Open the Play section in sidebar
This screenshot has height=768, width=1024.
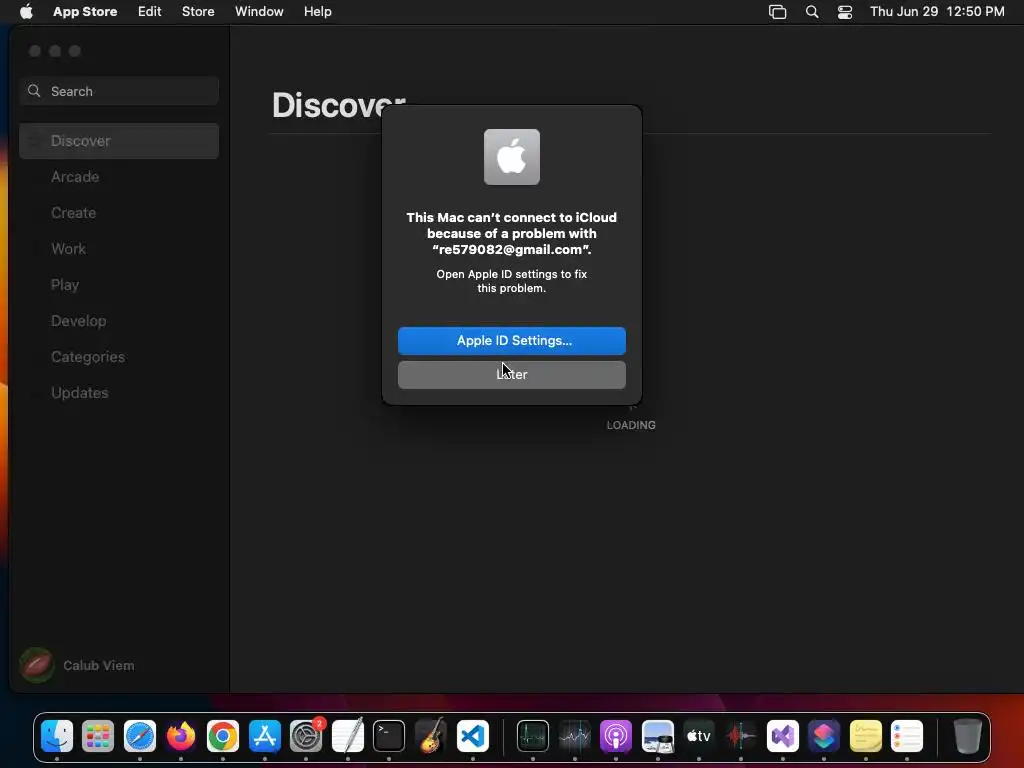tap(119, 285)
